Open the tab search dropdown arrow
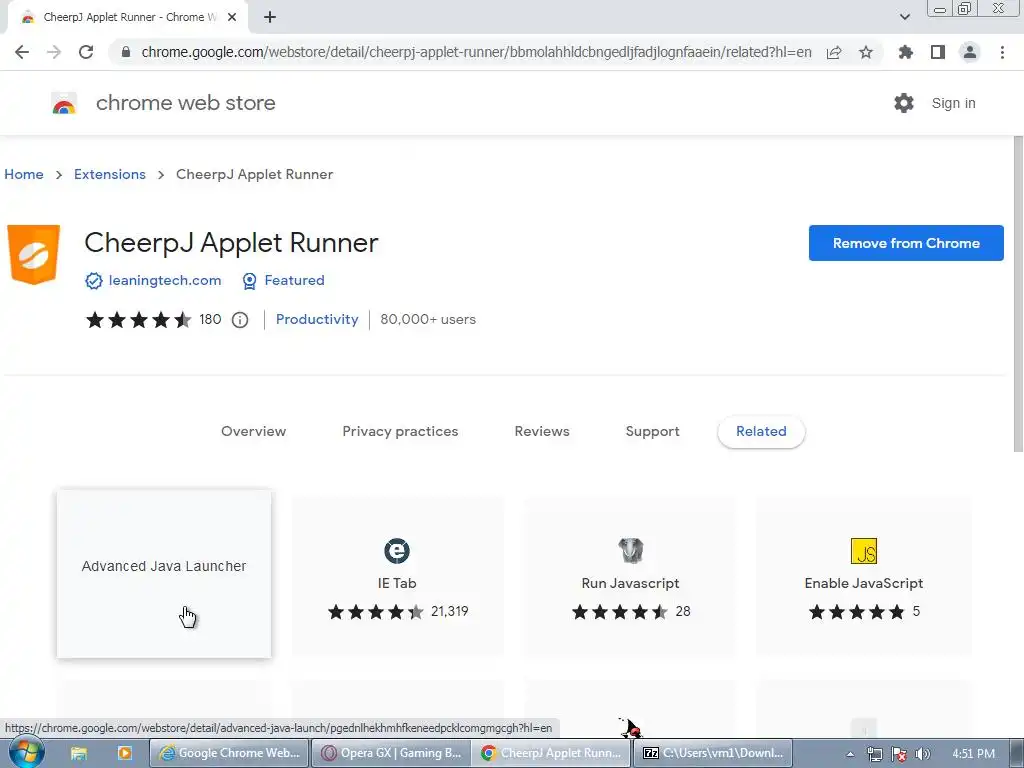 coord(904,17)
